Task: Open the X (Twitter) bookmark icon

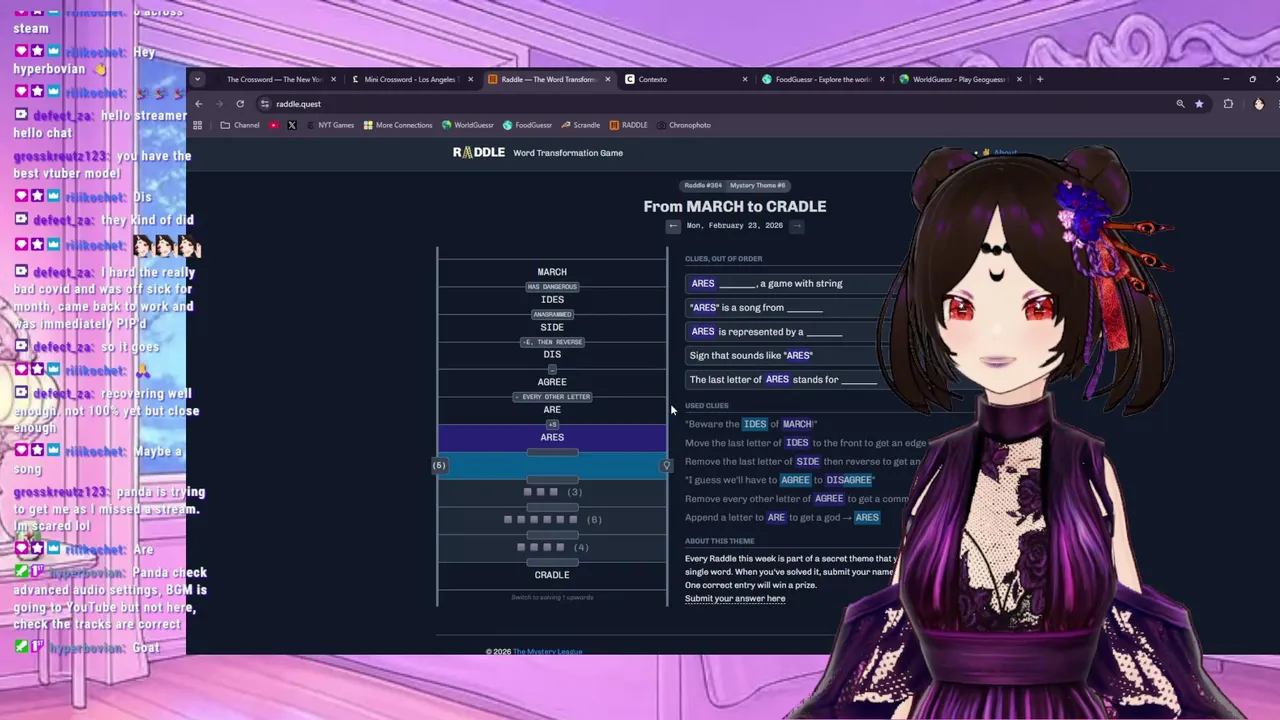Action: [x=292, y=125]
